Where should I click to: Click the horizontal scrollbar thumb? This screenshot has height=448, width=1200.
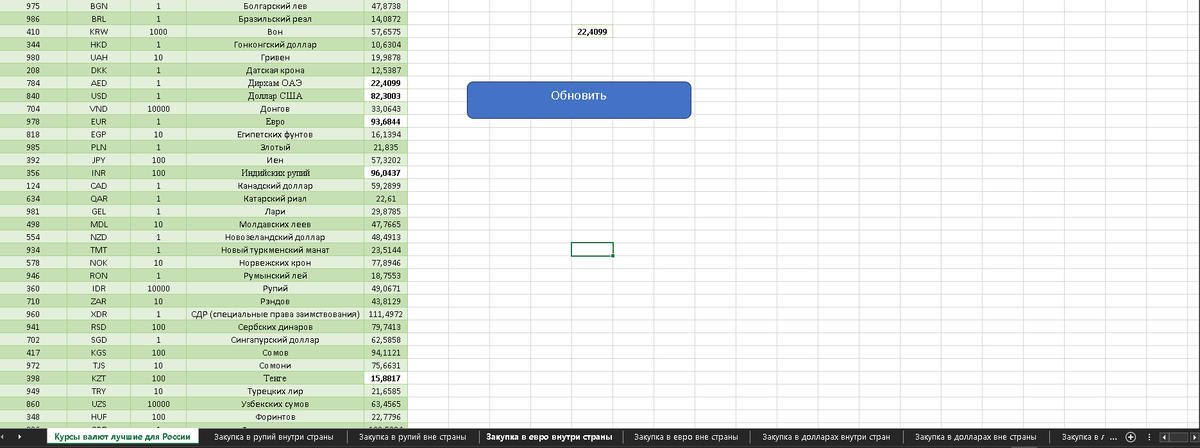pos(1179,437)
